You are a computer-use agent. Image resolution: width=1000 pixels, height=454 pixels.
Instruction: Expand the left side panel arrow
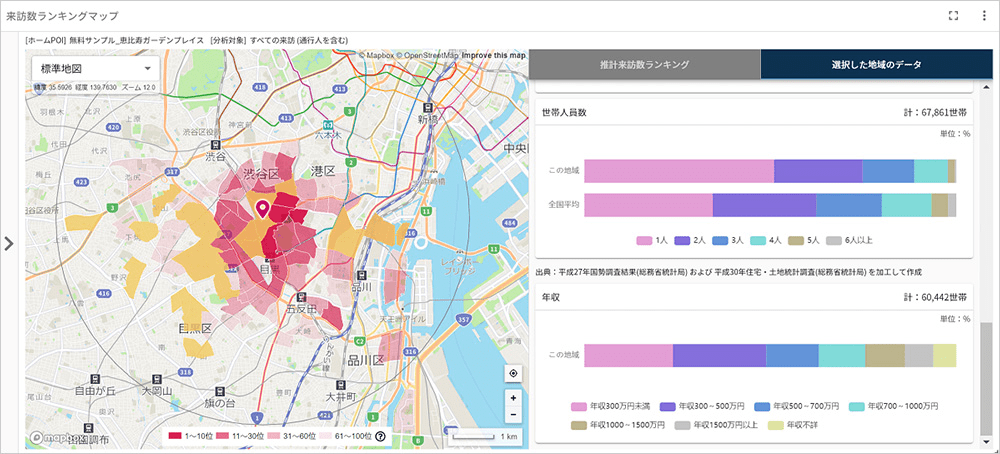point(9,244)
